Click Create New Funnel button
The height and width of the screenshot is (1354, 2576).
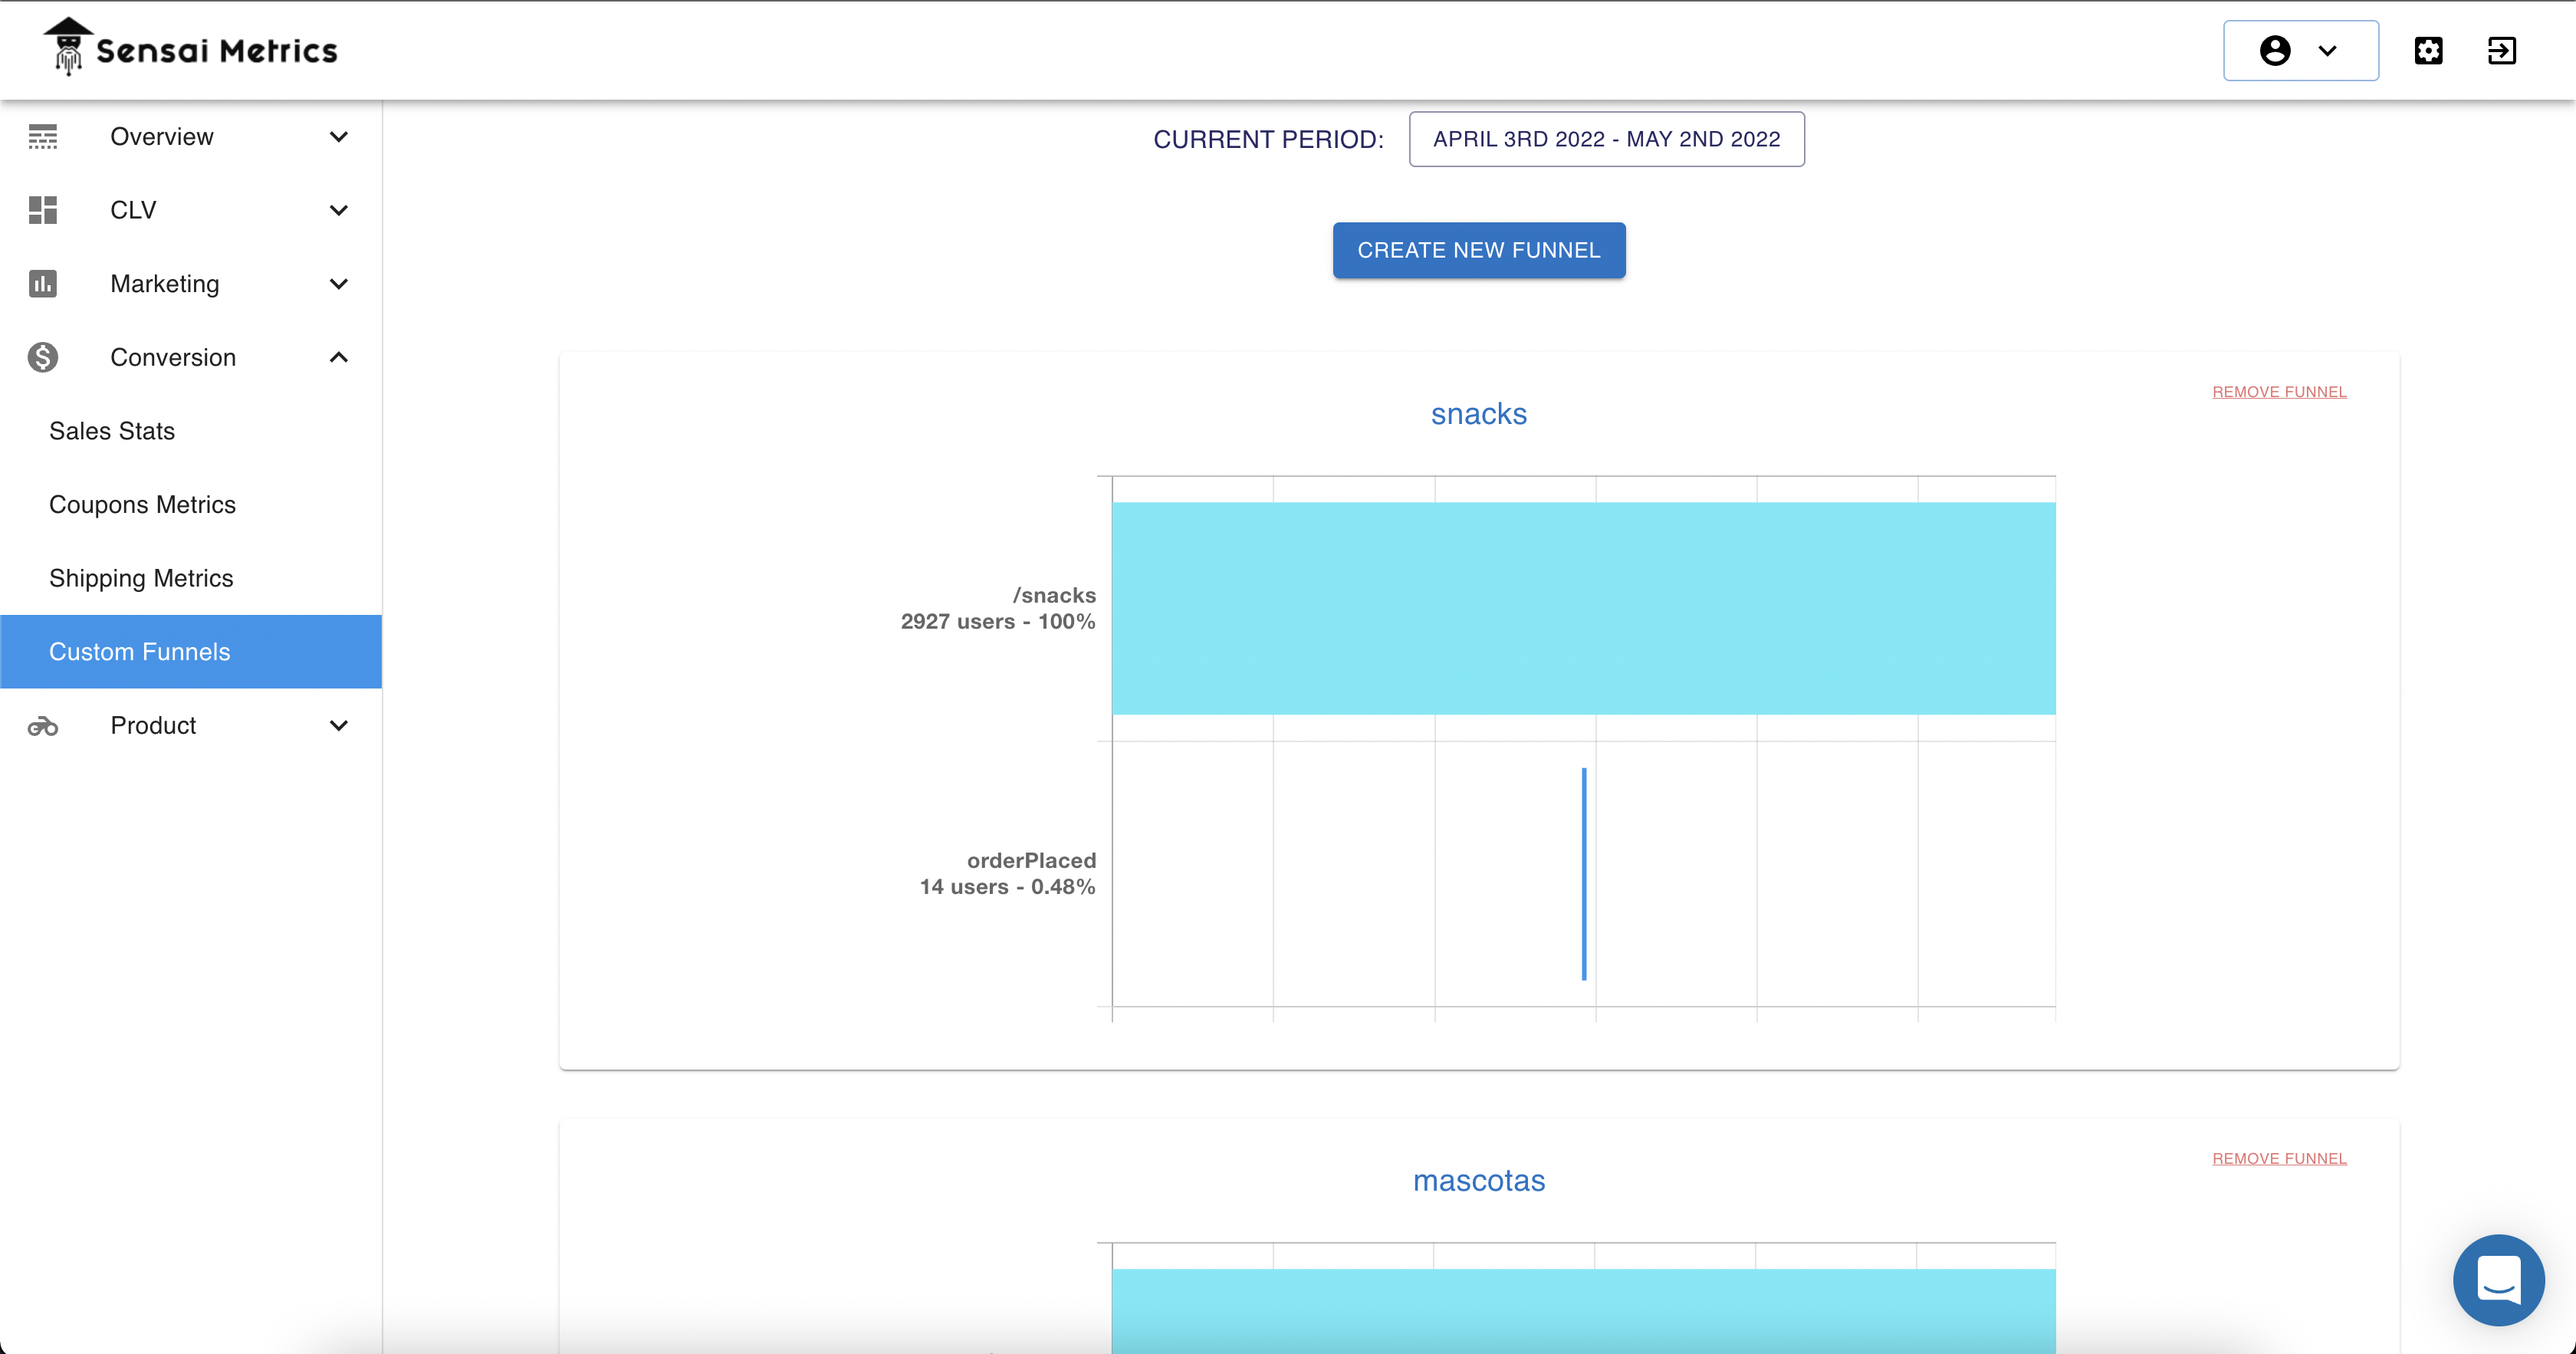1479,250
